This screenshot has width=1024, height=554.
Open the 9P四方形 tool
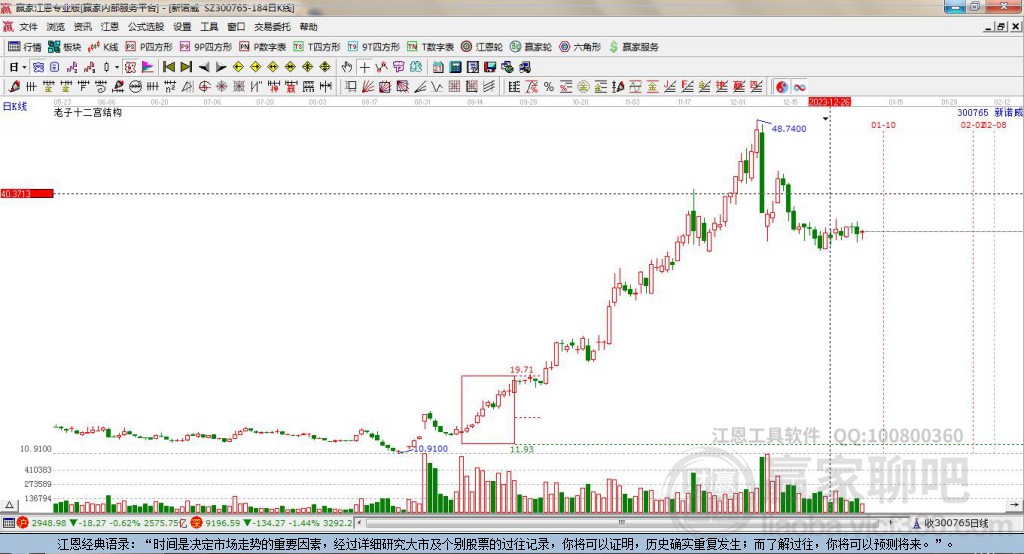click(205, 47)
